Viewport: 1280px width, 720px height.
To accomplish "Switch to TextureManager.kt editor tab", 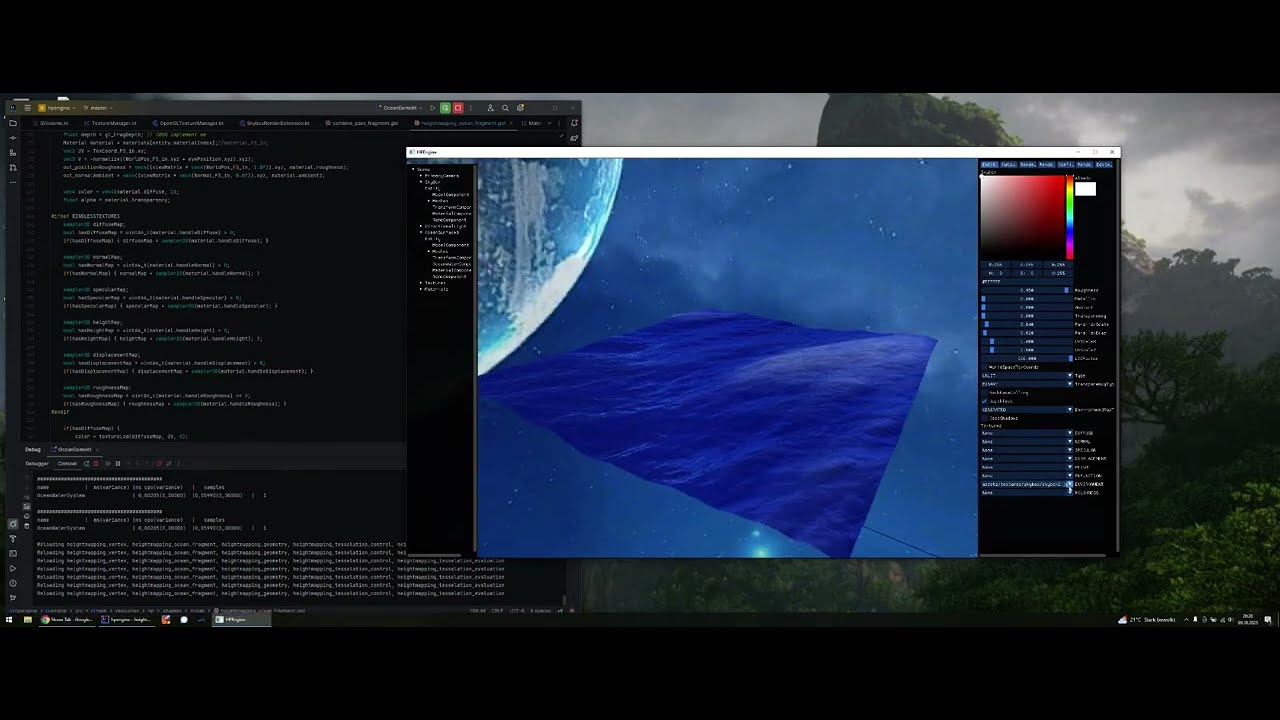I will pyautogui.click(x=109, y=123).
